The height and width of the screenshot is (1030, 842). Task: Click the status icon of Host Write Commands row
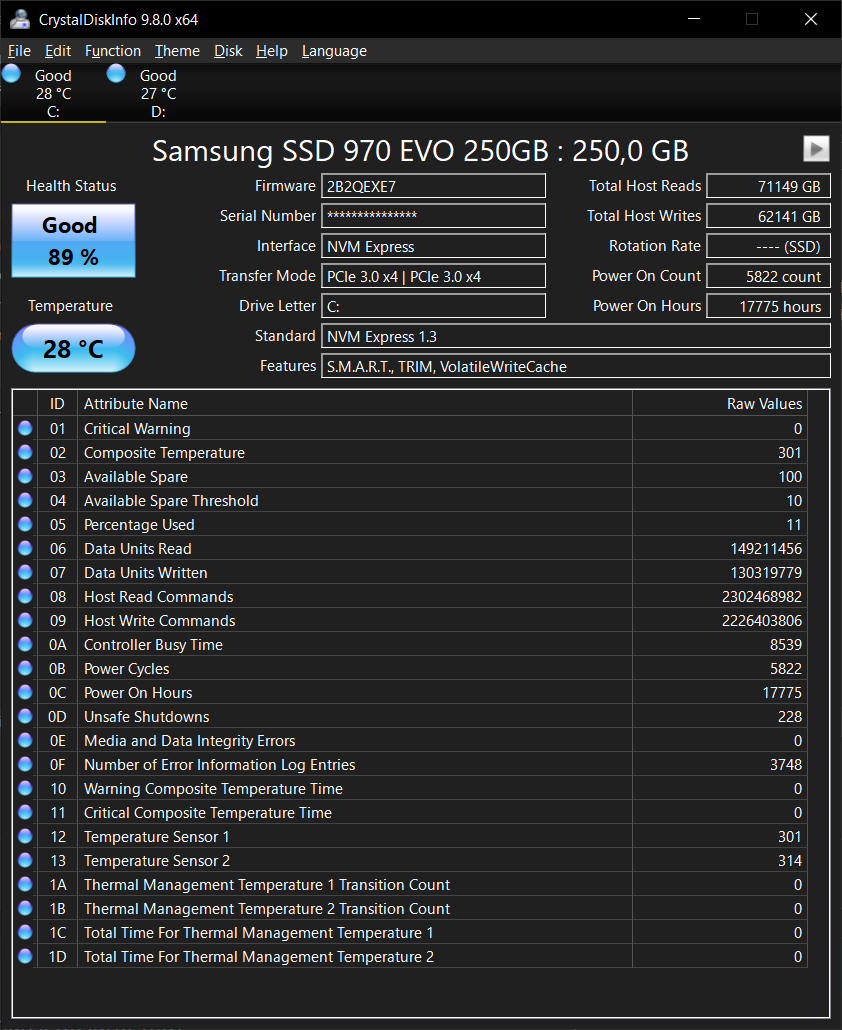[25, 620]
